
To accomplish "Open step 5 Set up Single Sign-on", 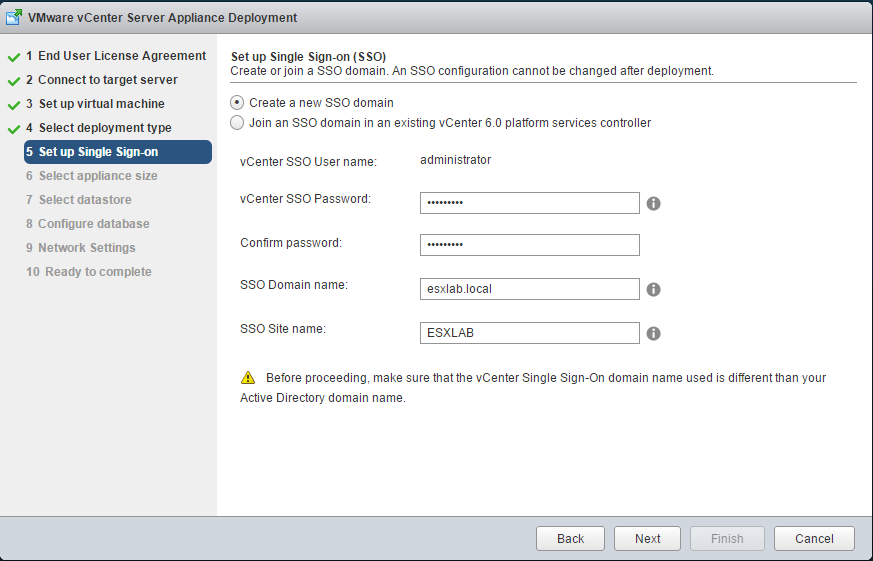I will (98, 152).
